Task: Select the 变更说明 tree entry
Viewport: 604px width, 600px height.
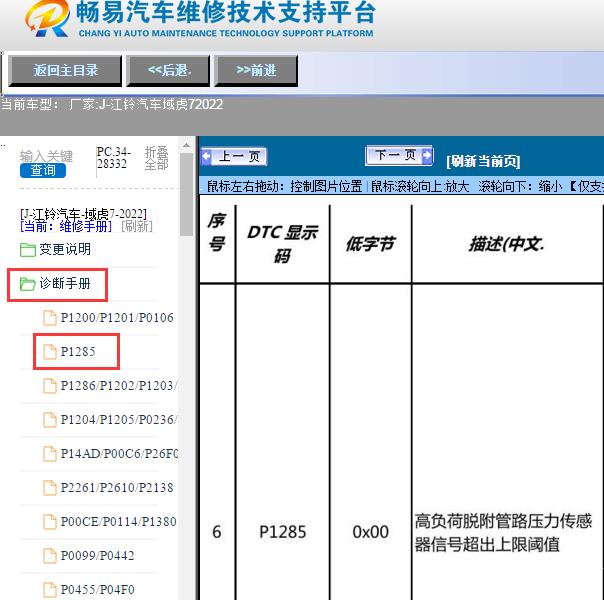Action: 65,249
